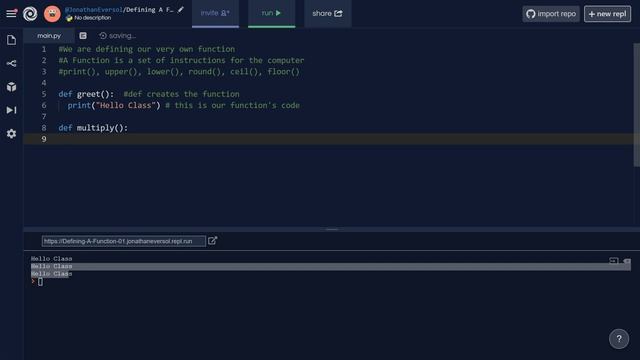Open the Packages cube icon

click(x=11, y=87)
